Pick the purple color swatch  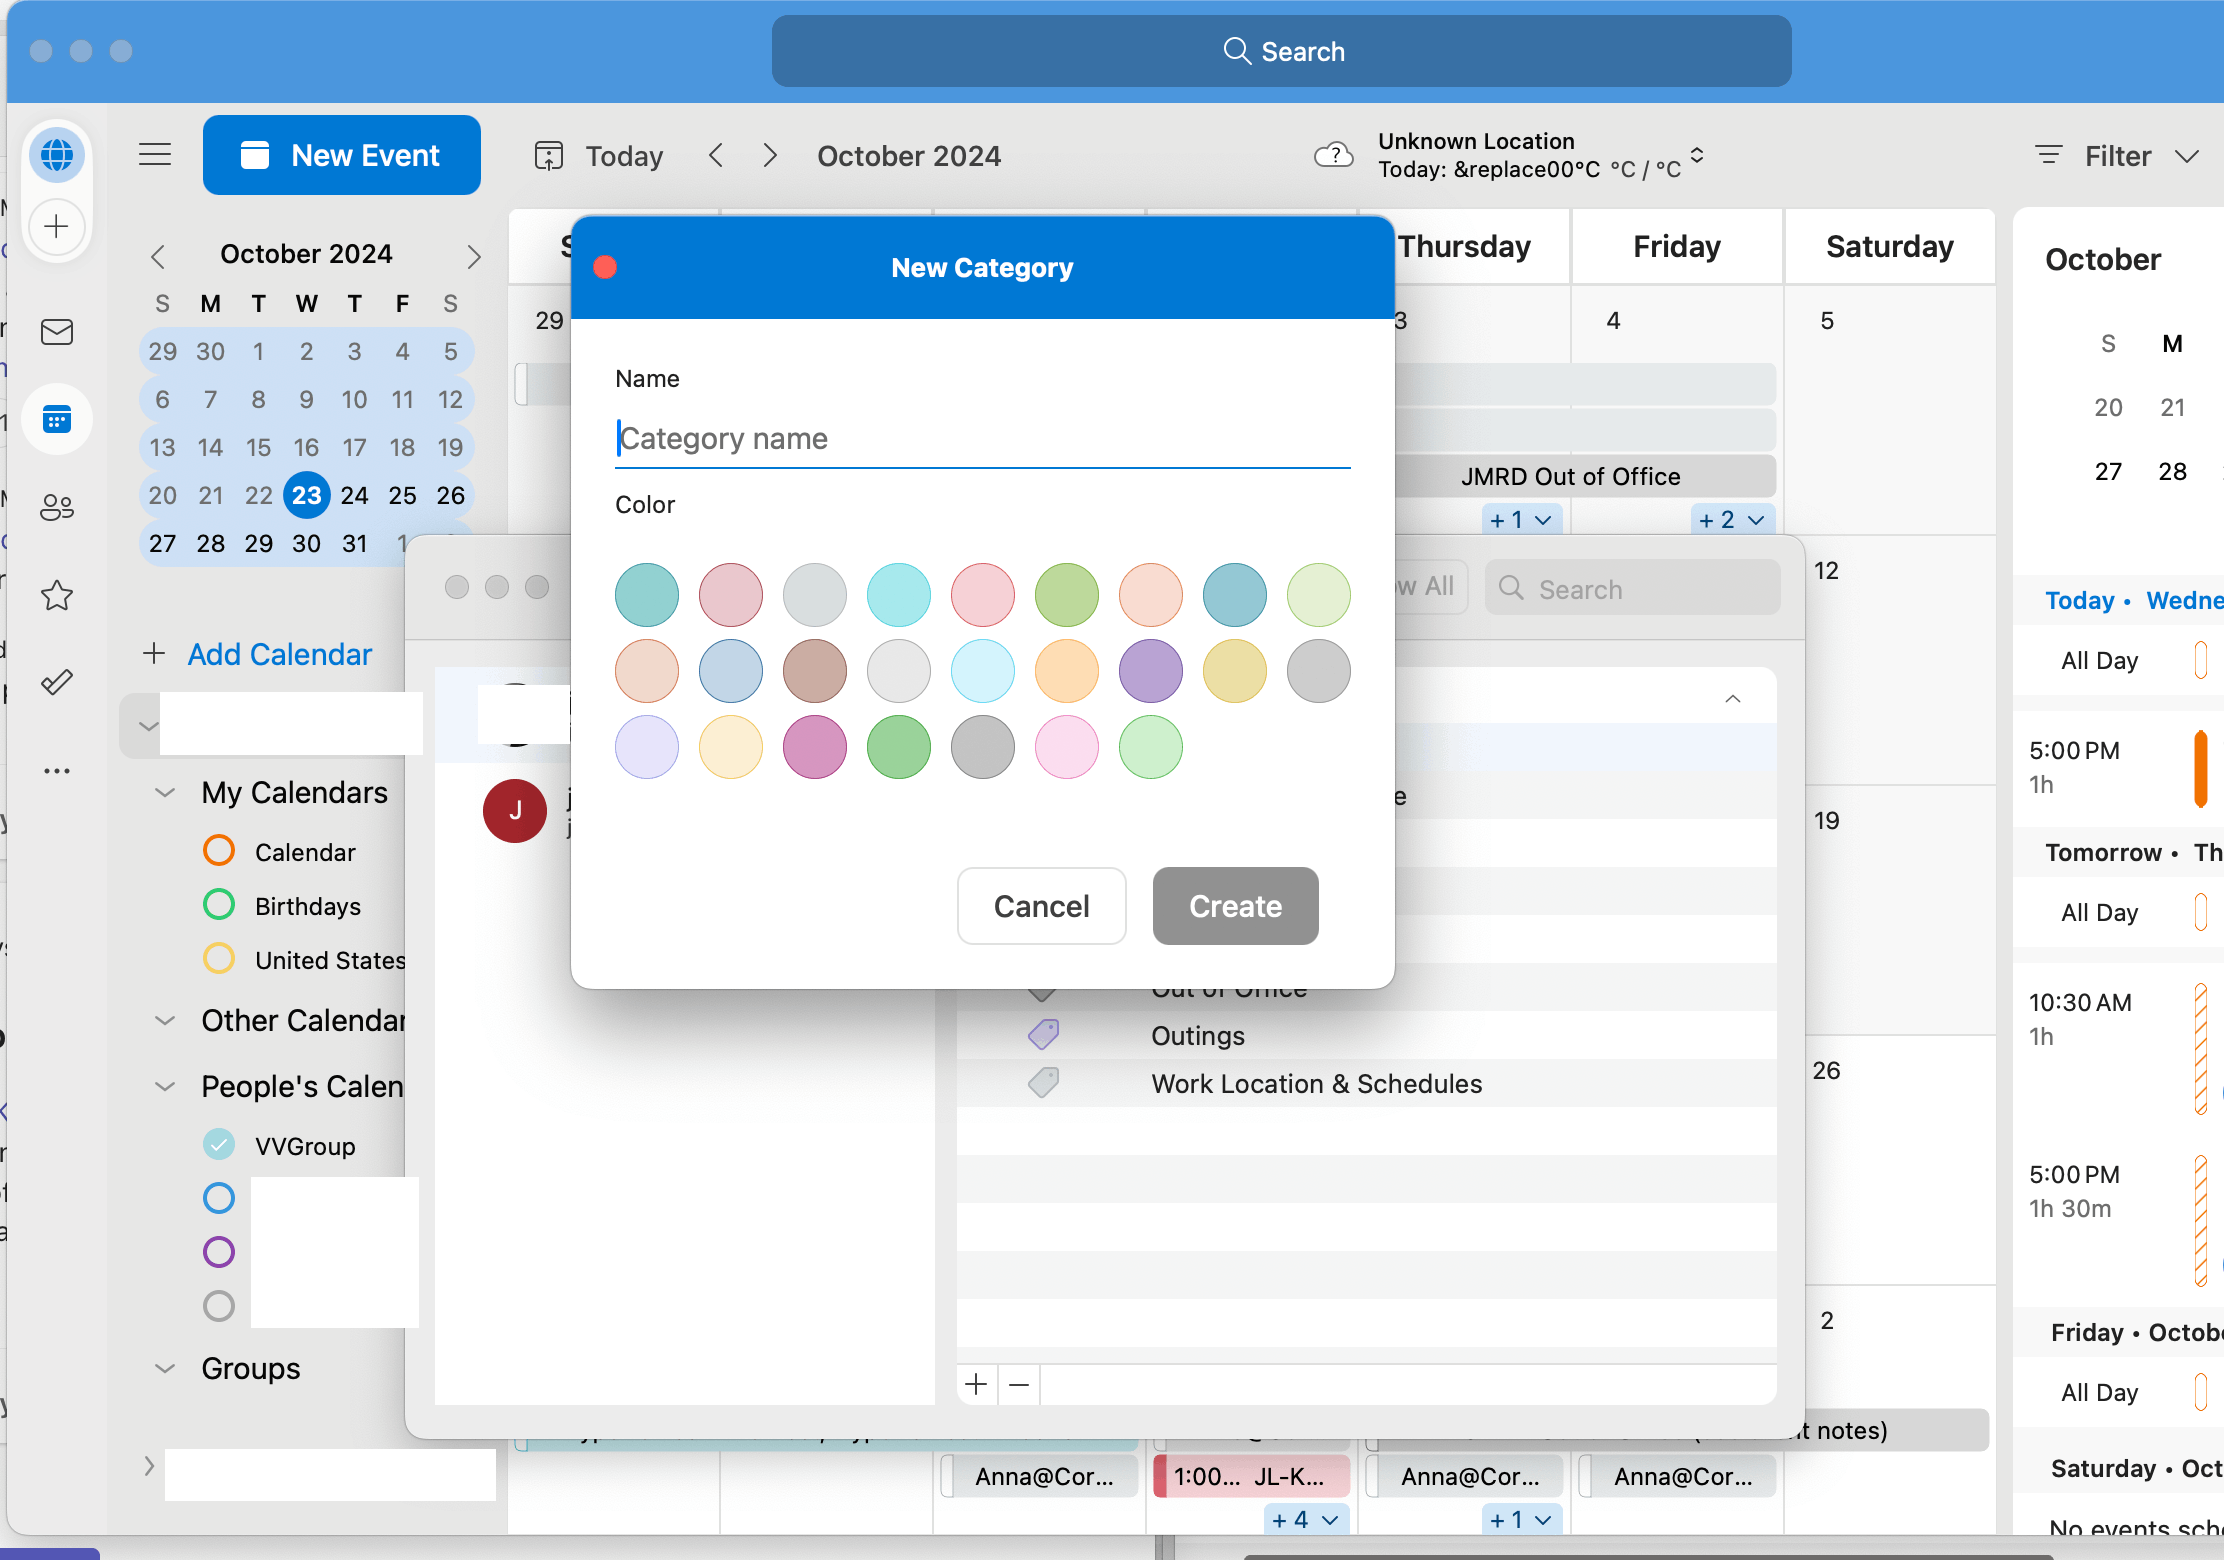click(x=1150, y=671)
